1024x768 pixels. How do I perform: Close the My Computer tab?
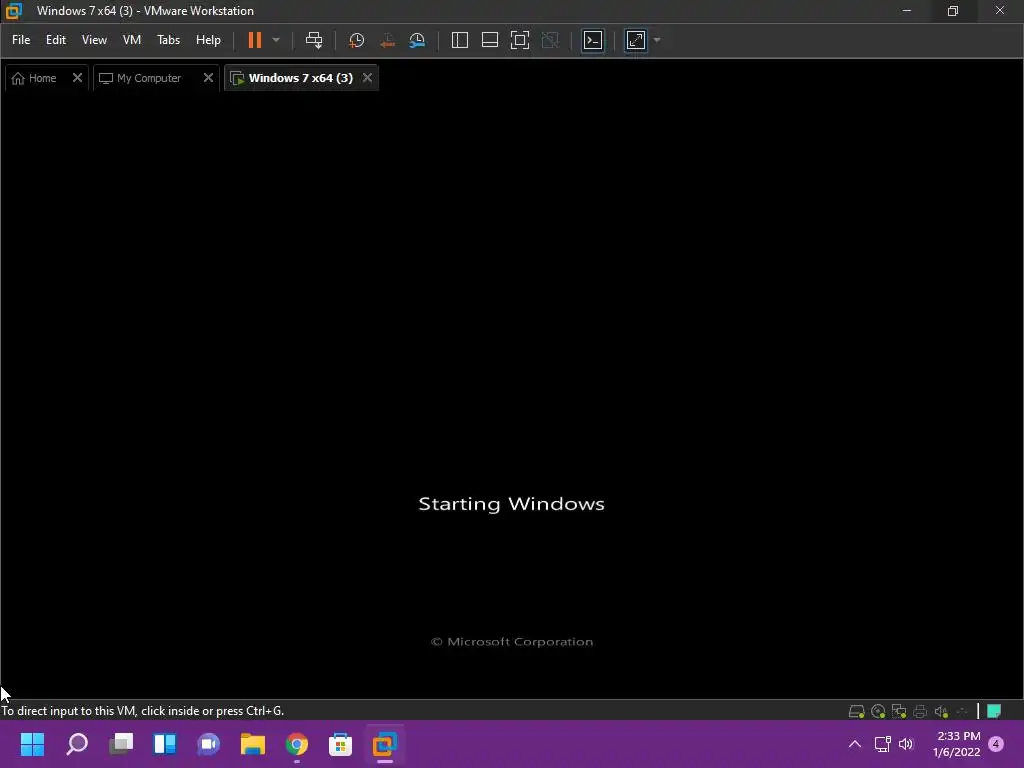(208, 78)
